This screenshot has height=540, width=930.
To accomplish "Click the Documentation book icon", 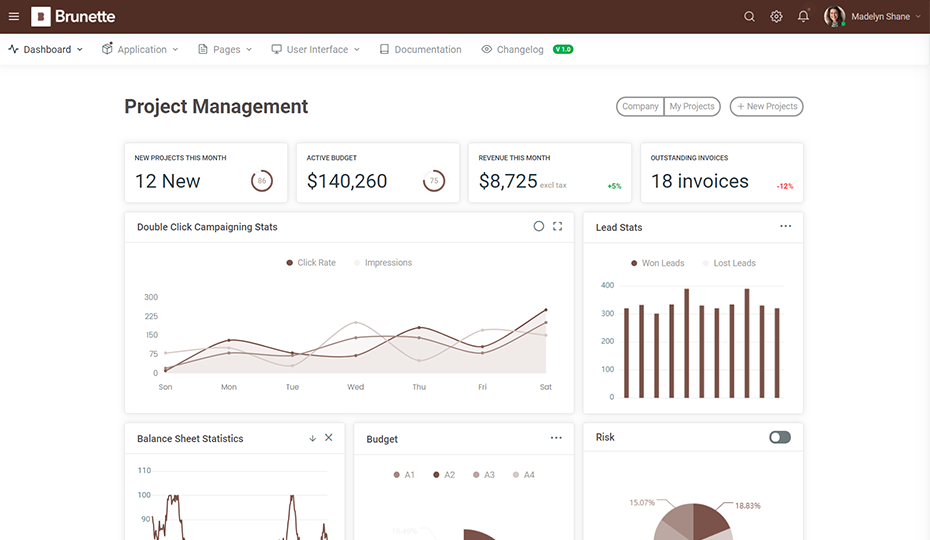I will coord(384,49).
